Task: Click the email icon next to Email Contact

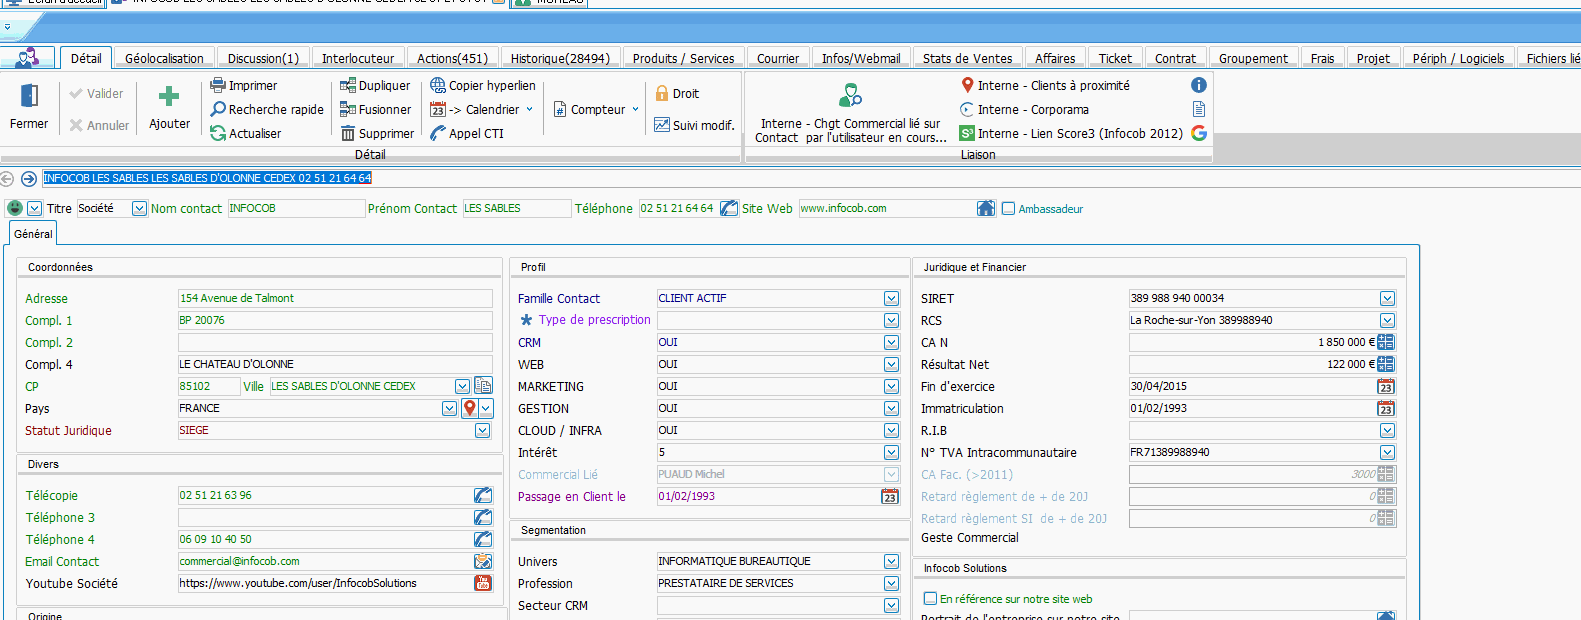Action: click(x=483, y=562)
